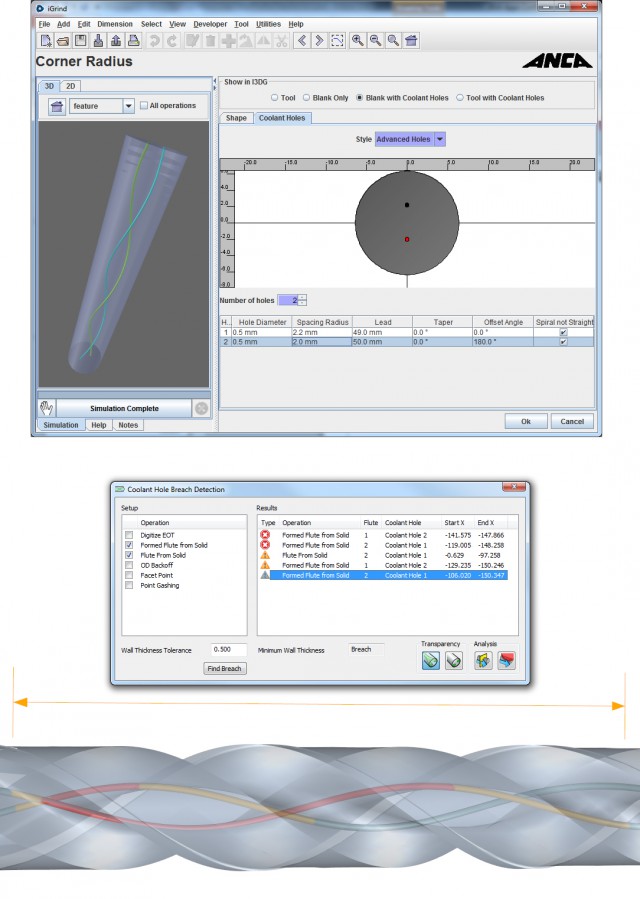Click the black coolant hole dot in the diagram
The width and height of the screenshot is (640, 899).
tap(407, 205)
